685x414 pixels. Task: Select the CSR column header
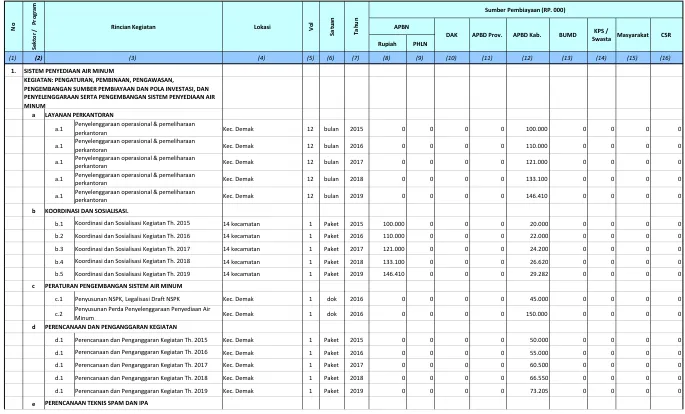click(666, 35)
